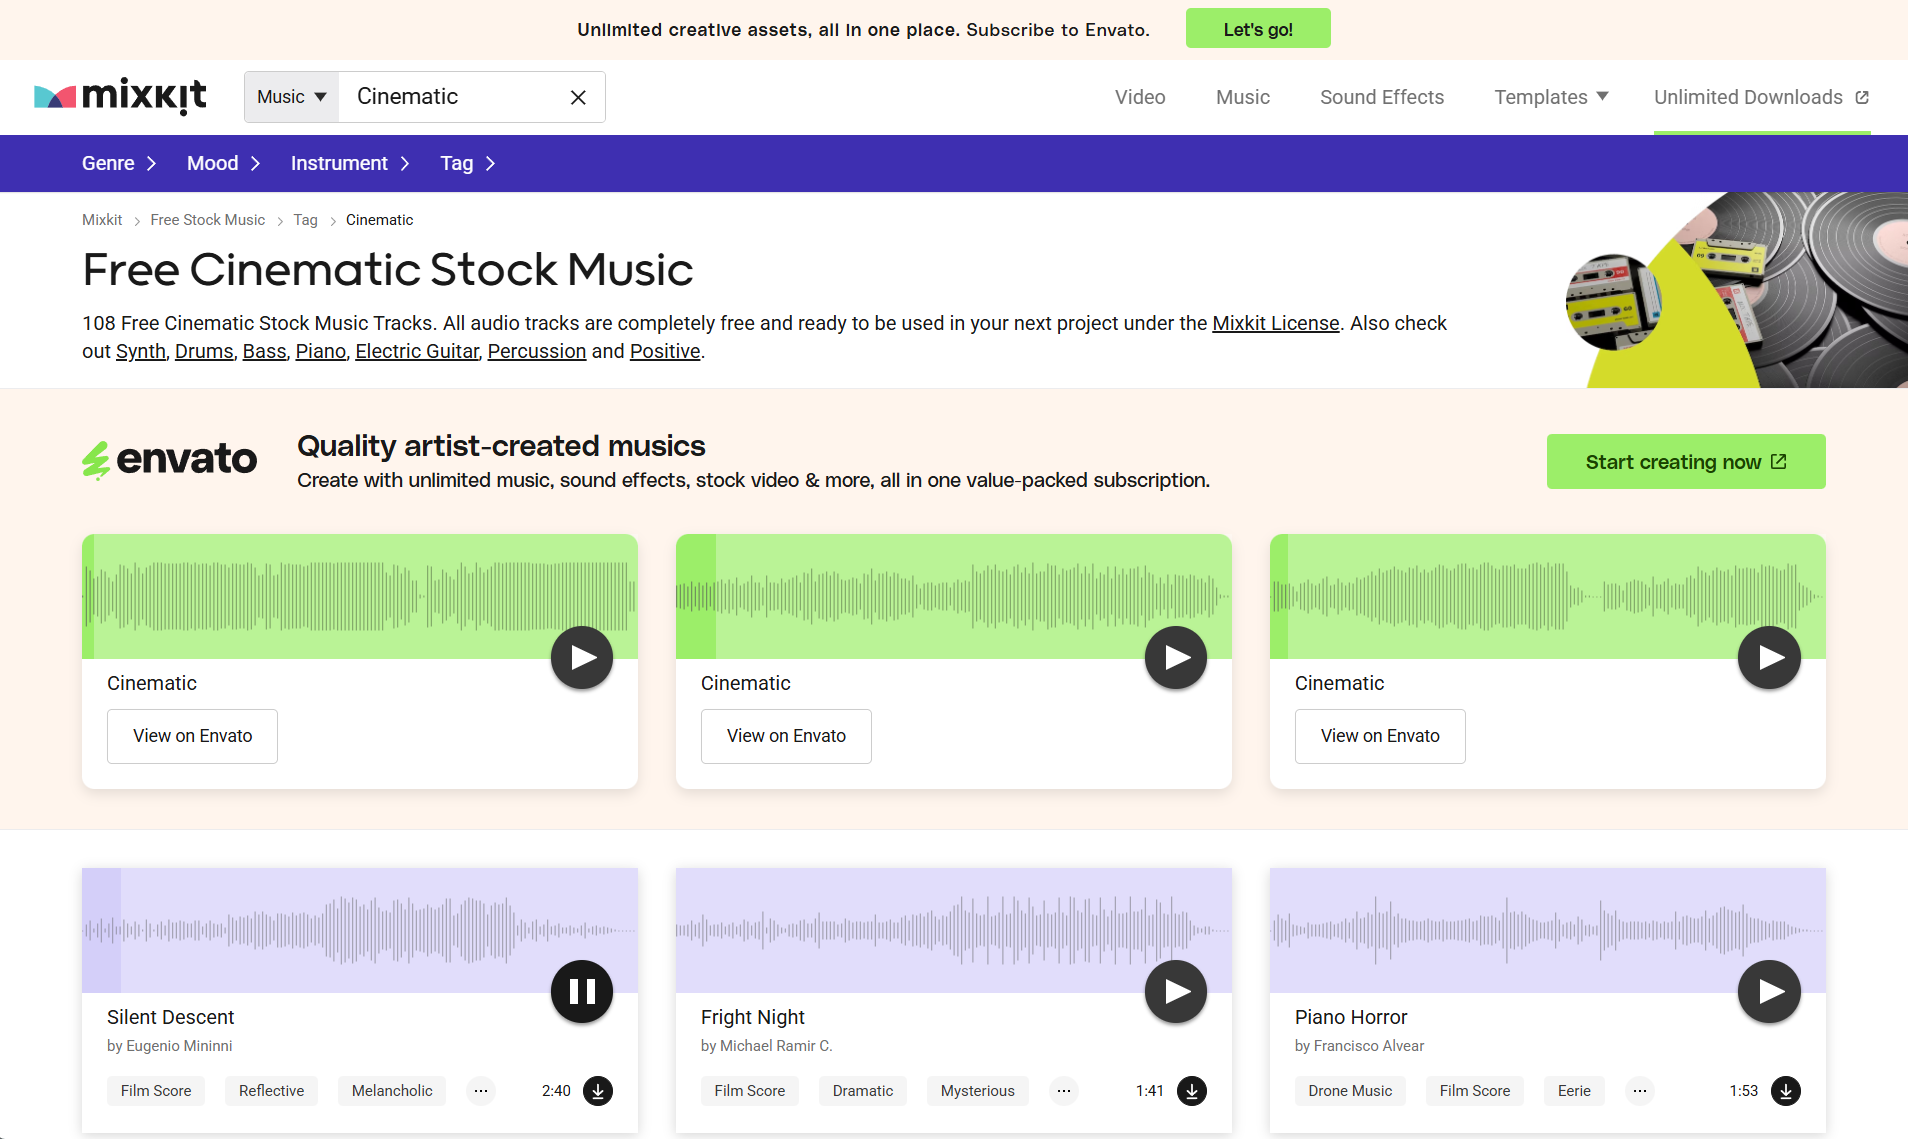Play the first Envato Cinematic track
This screenshot has width=1908, height=1139.
click(582, 657)
